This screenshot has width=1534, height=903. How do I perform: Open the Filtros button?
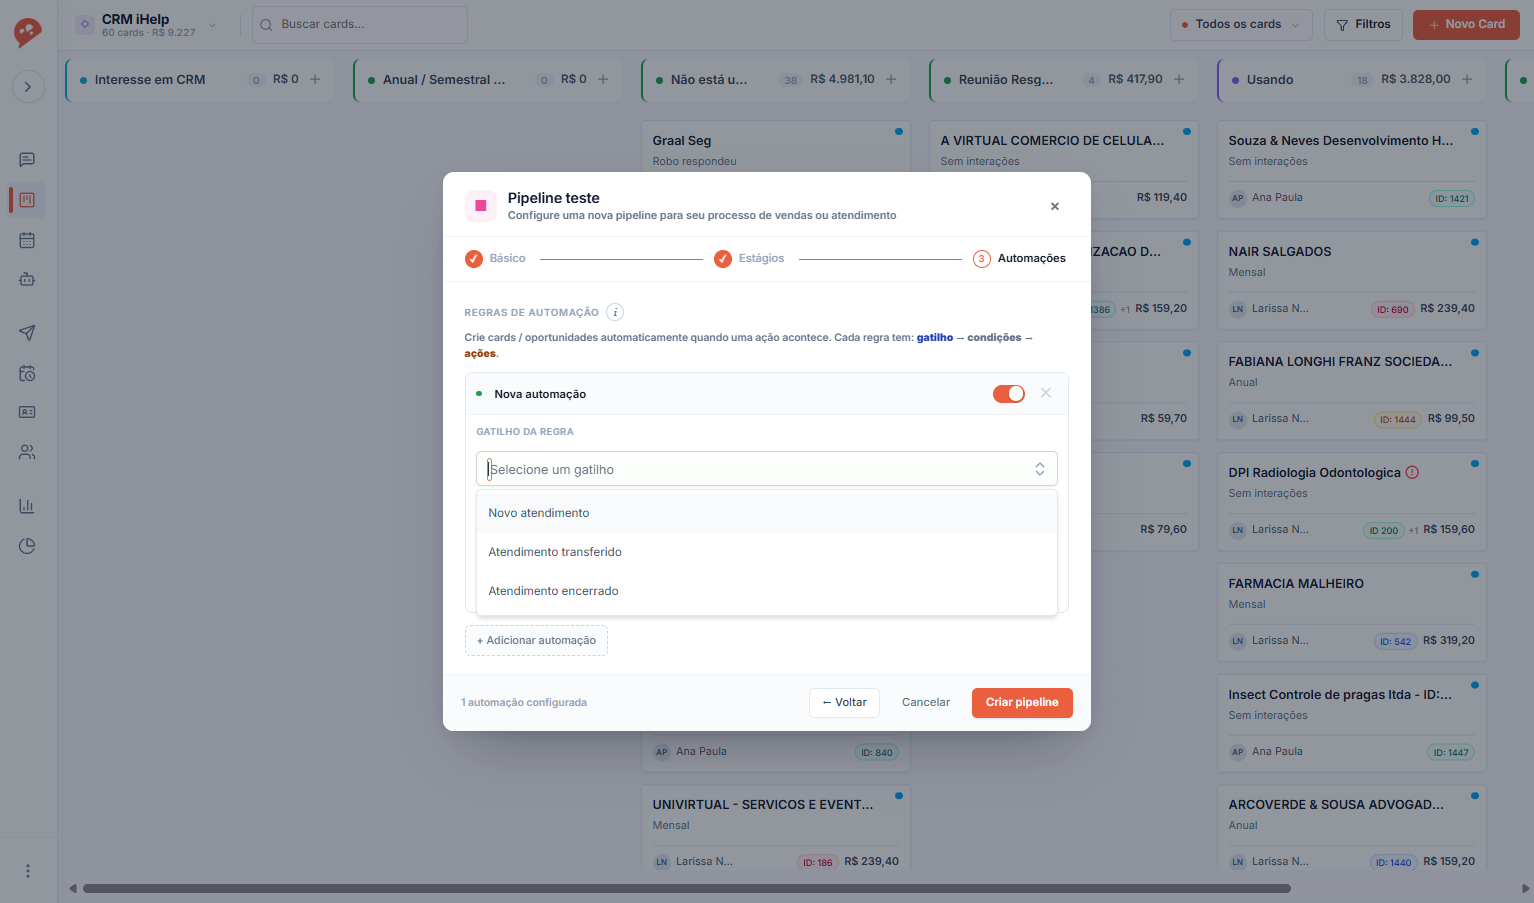pyautogui.click(x=1364, y=25)
